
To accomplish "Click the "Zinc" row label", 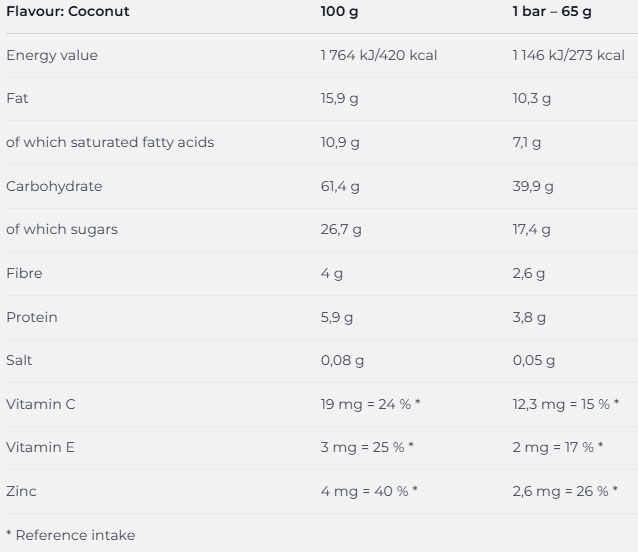I will (x=21, y=491).
